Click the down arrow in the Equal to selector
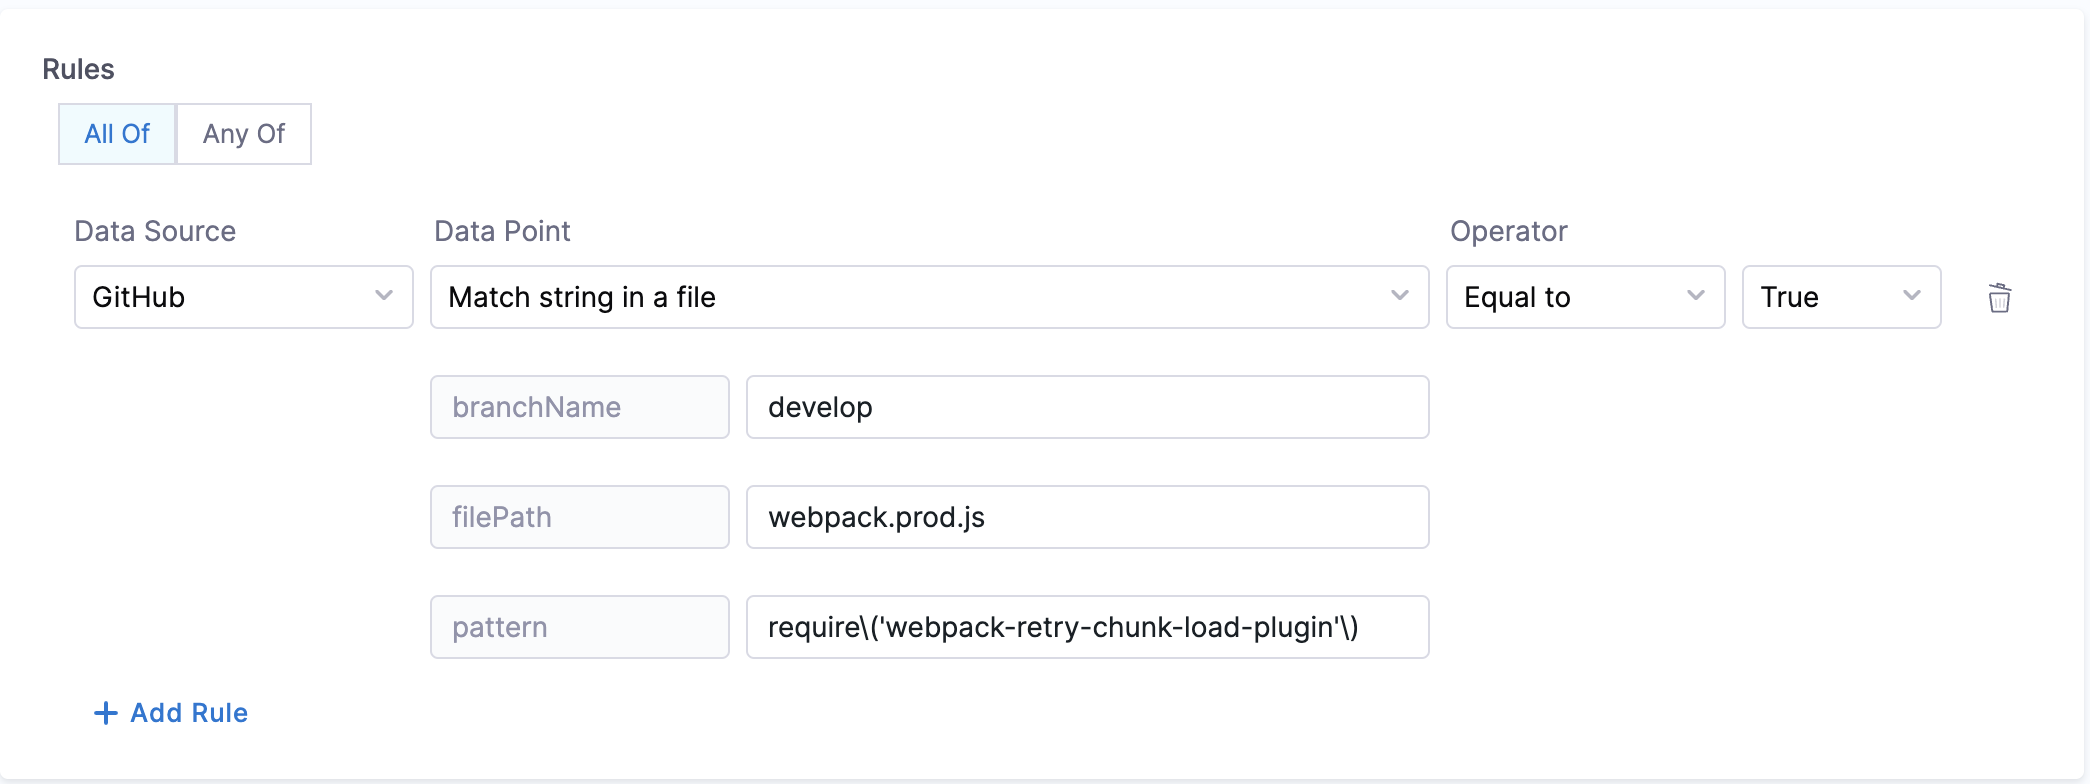Image resolution: width=2090 pixels, height=784 pixels. 1695,296
